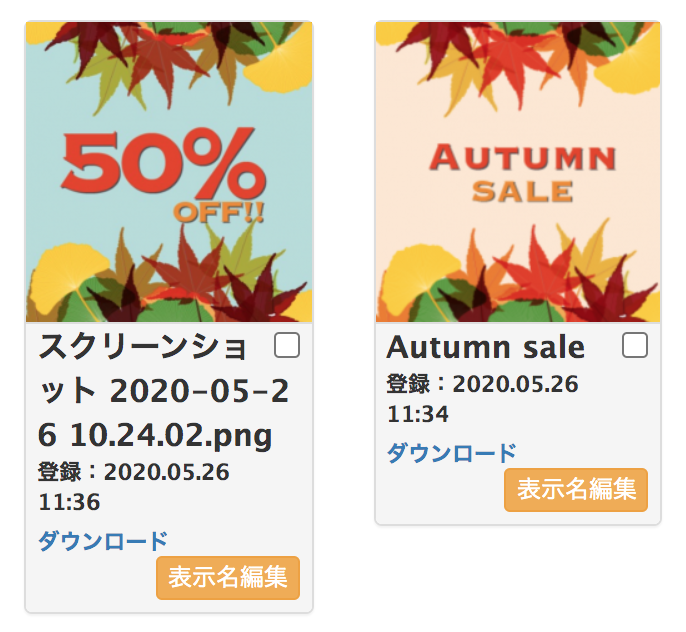Click the 登録:2020.05.26 11:34 date text
Screen dimensions: 686x632
[x=483, y=398]
